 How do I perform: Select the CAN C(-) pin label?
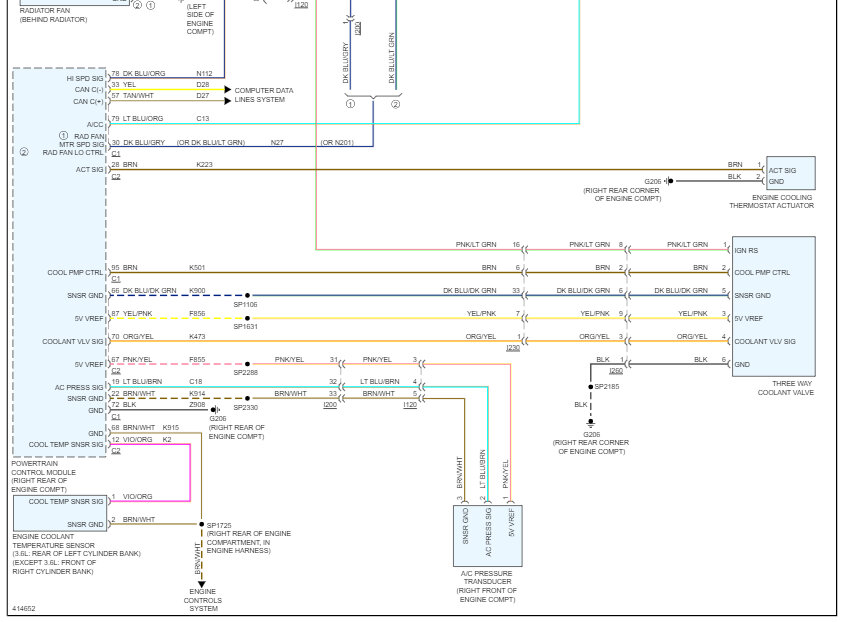(89, 89)
